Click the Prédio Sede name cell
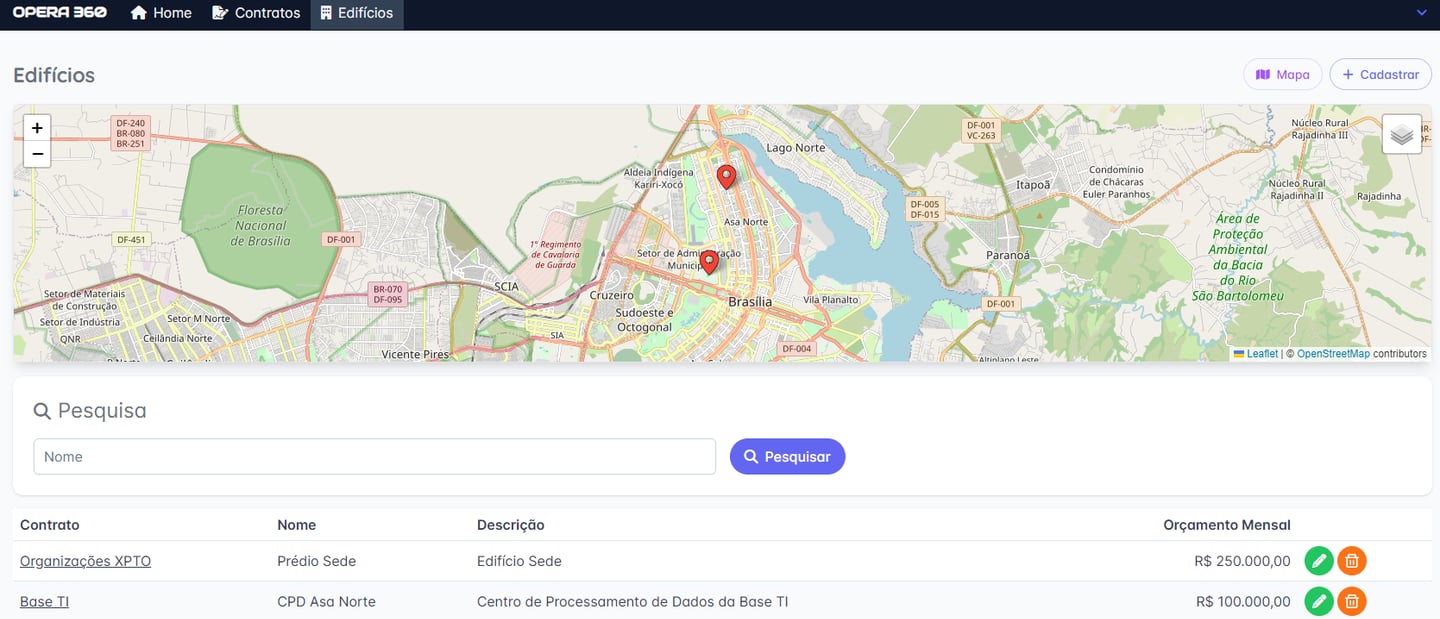 [316, 561]
